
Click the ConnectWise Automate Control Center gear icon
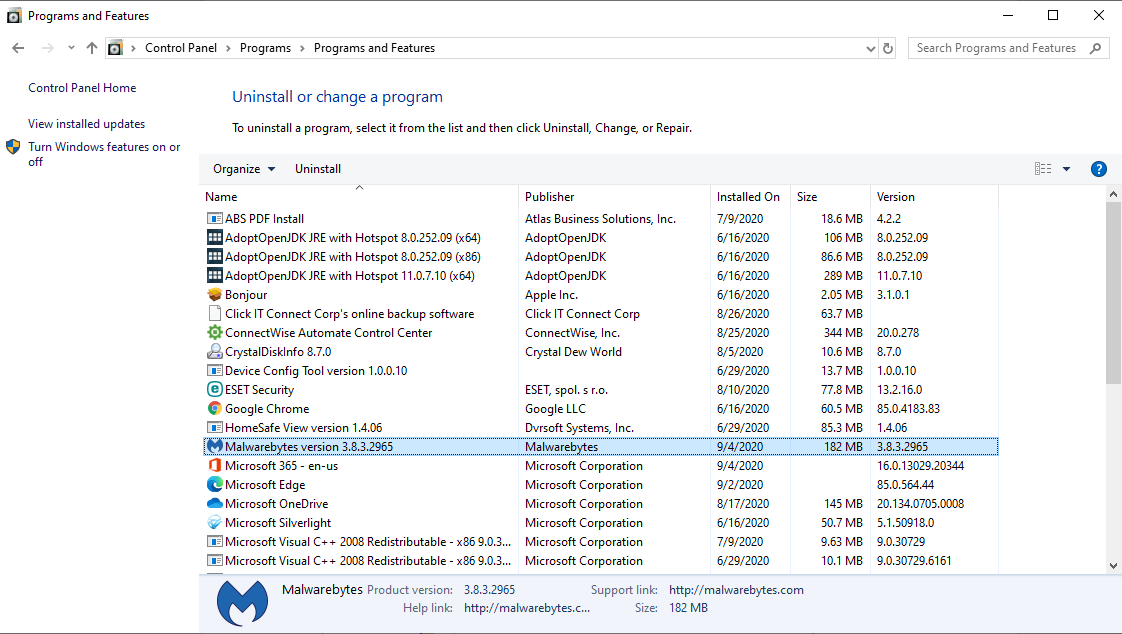pos(214,332)
